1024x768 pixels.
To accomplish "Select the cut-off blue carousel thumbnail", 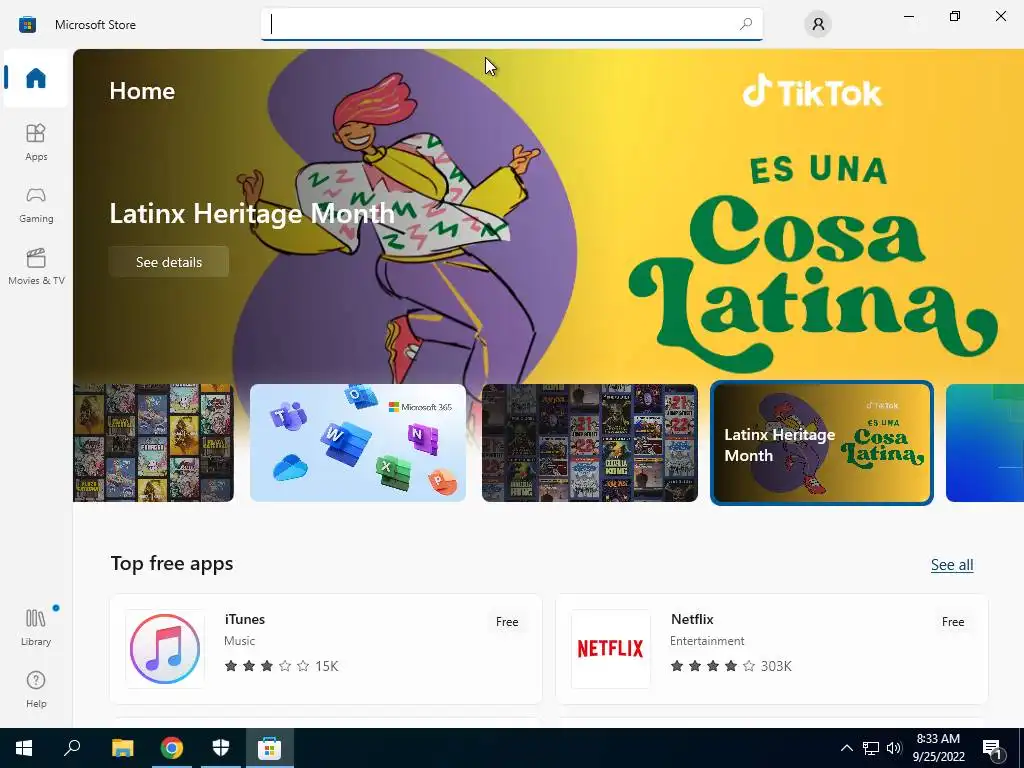I will coord(985,443).
